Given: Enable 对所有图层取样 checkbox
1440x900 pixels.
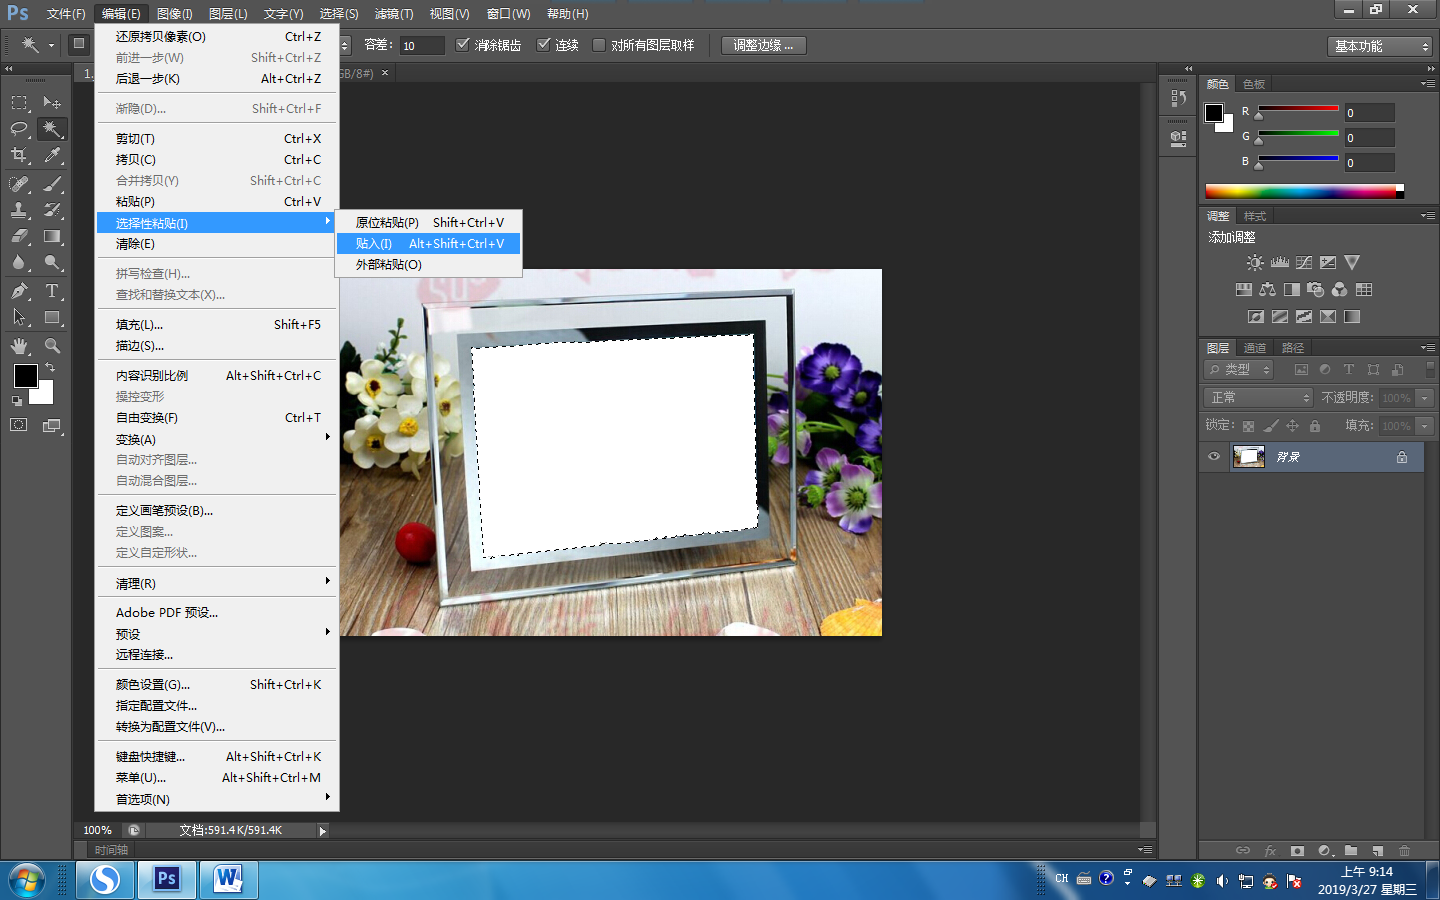Looking at the screenshot, I should coord(599,45).
